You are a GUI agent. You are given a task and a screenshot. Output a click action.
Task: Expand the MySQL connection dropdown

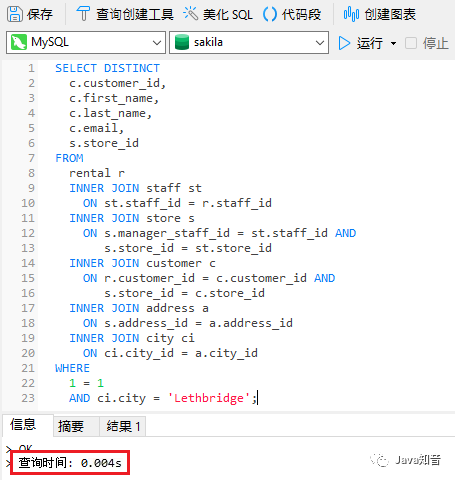157,43
